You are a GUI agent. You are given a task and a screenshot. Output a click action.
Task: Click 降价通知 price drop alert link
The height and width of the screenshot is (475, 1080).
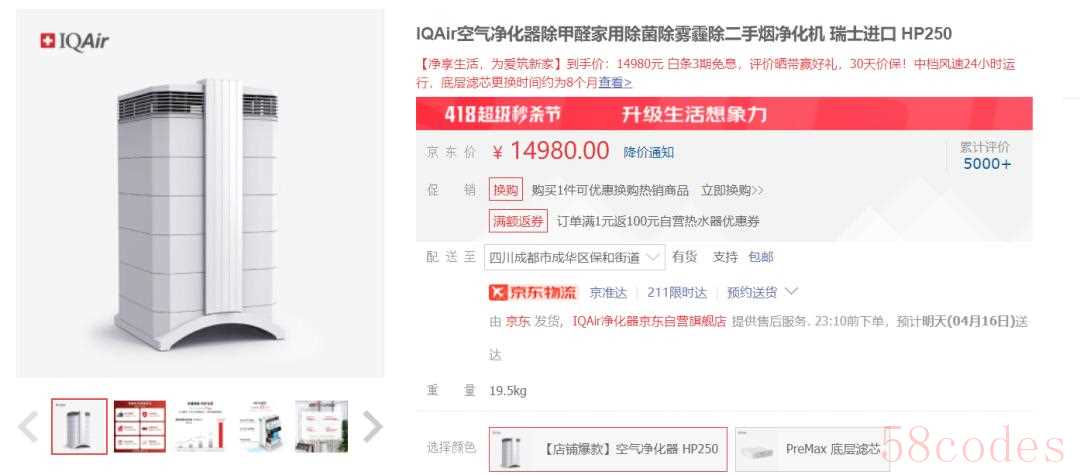tap(649, 152)
